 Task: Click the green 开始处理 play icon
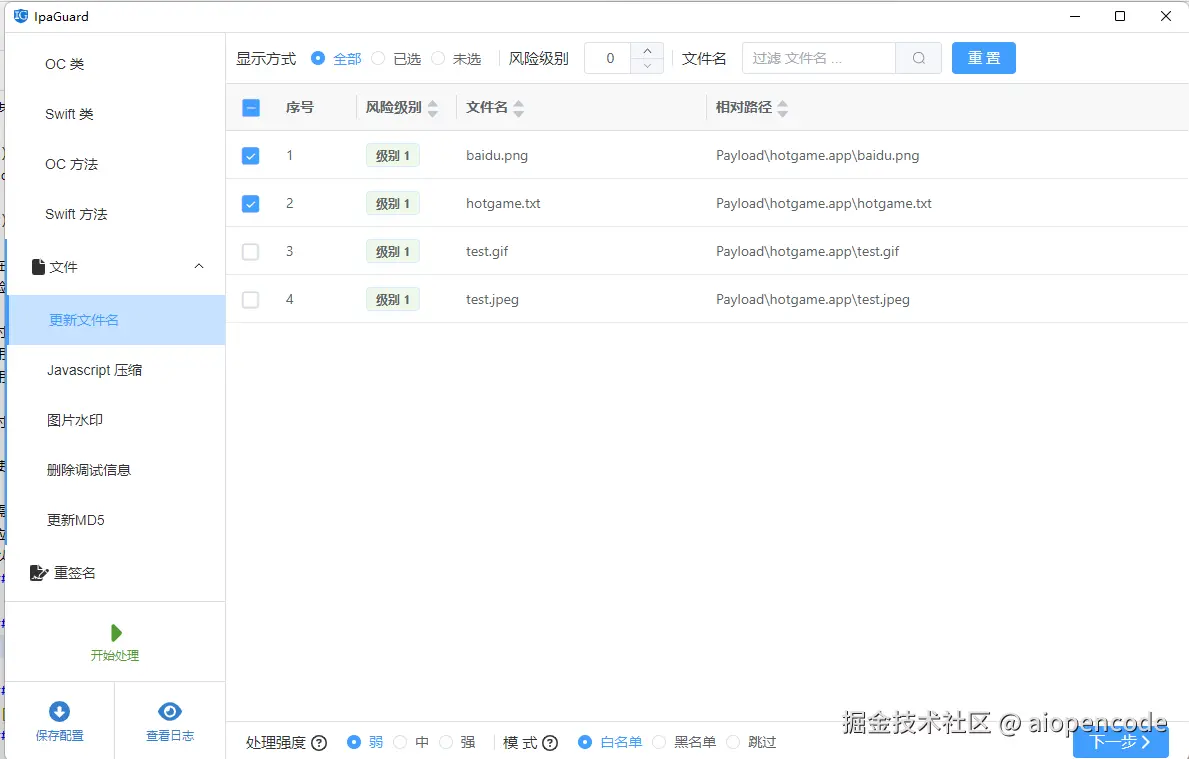click(x=115, y=632)
